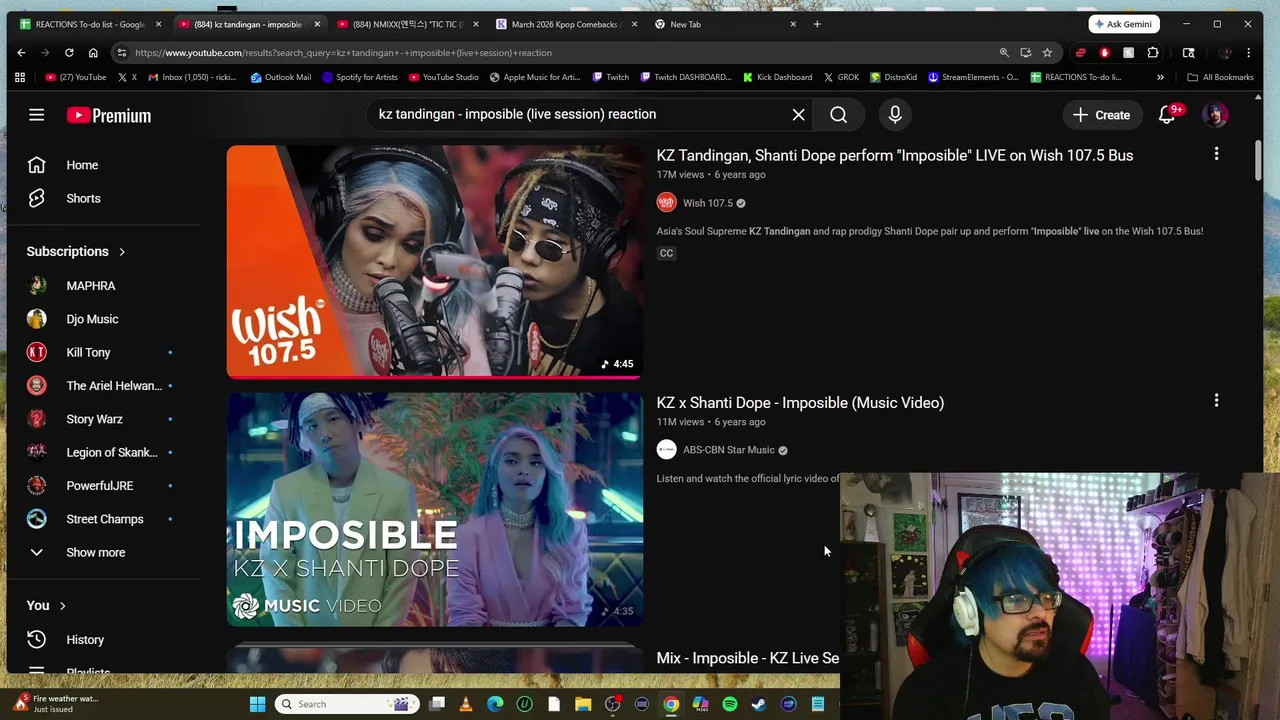Open the All Bookmarks folder
Screen dimensions: 1280x720
pos(1220,77)
